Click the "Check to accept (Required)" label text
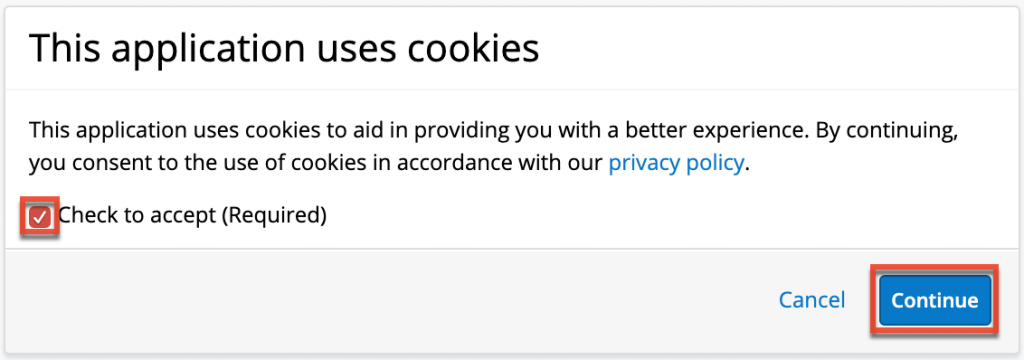This screenshot has height=360, width=1024. coord(193,214)
